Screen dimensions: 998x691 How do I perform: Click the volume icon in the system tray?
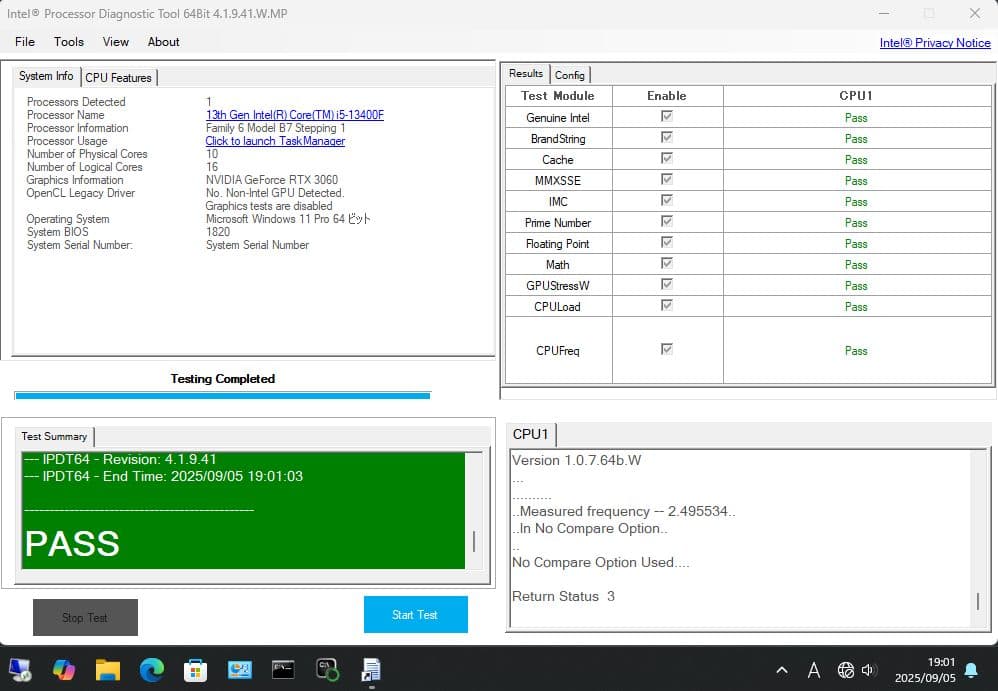867,670
